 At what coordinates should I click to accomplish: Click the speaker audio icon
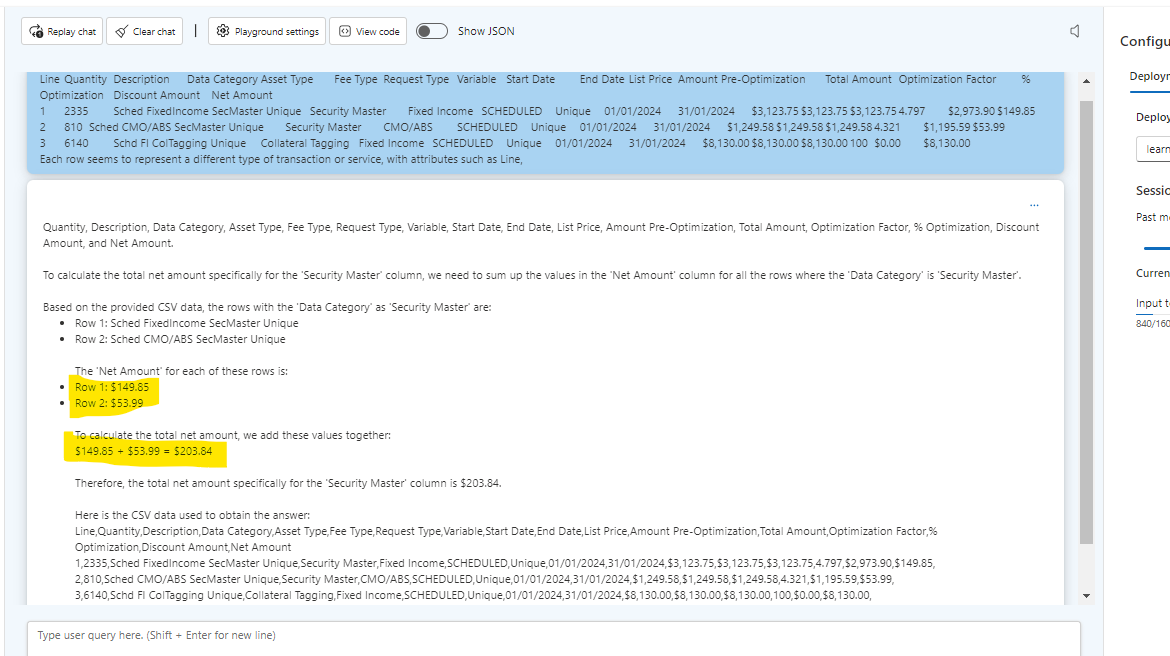(1074, 31)
